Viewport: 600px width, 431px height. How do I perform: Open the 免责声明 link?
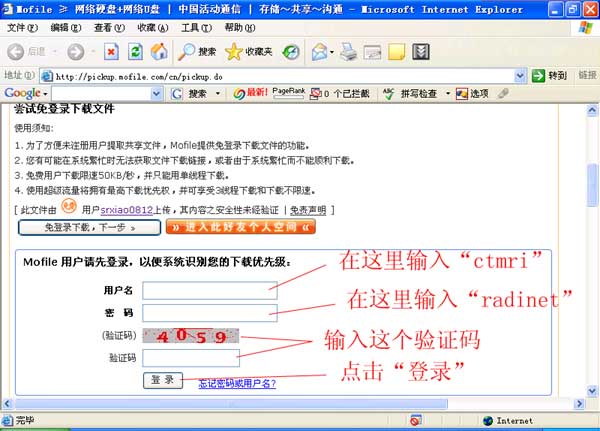point(308,210)
